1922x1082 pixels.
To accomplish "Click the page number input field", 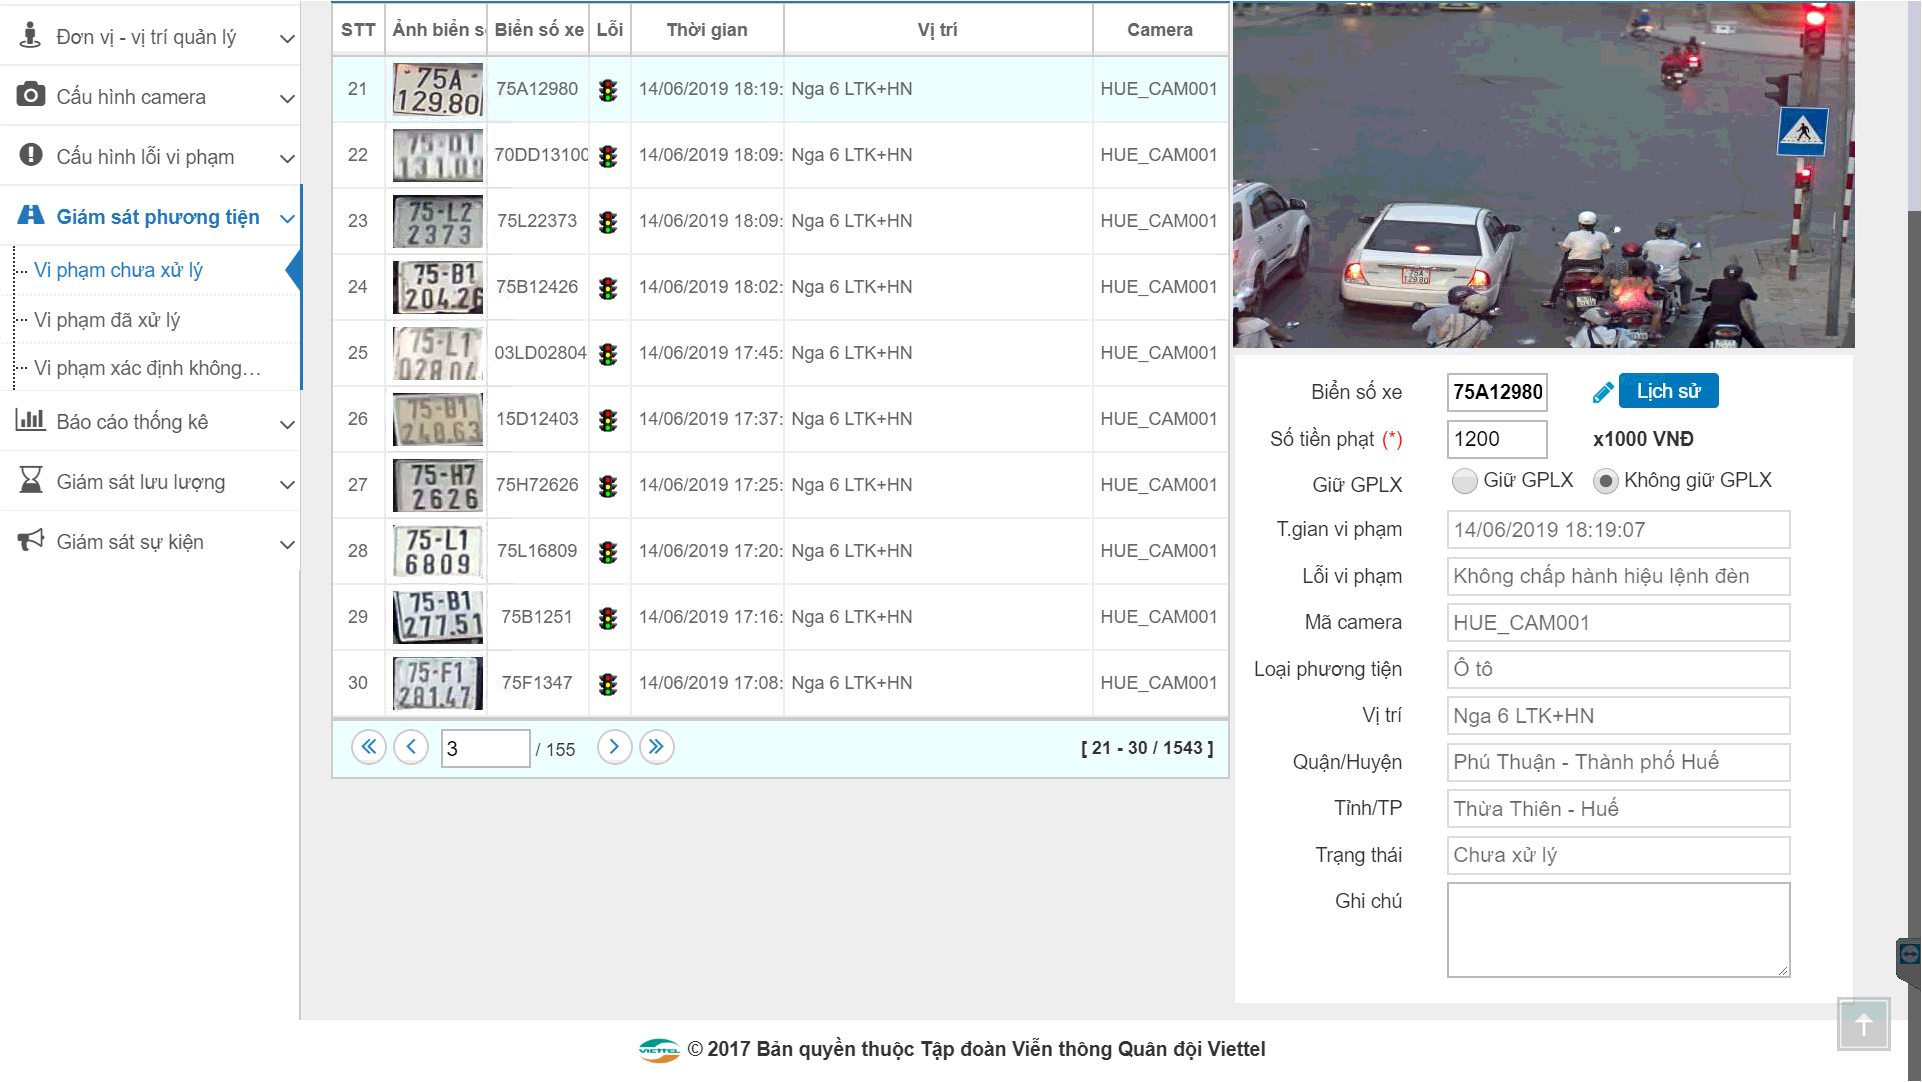I will [485, 748].
